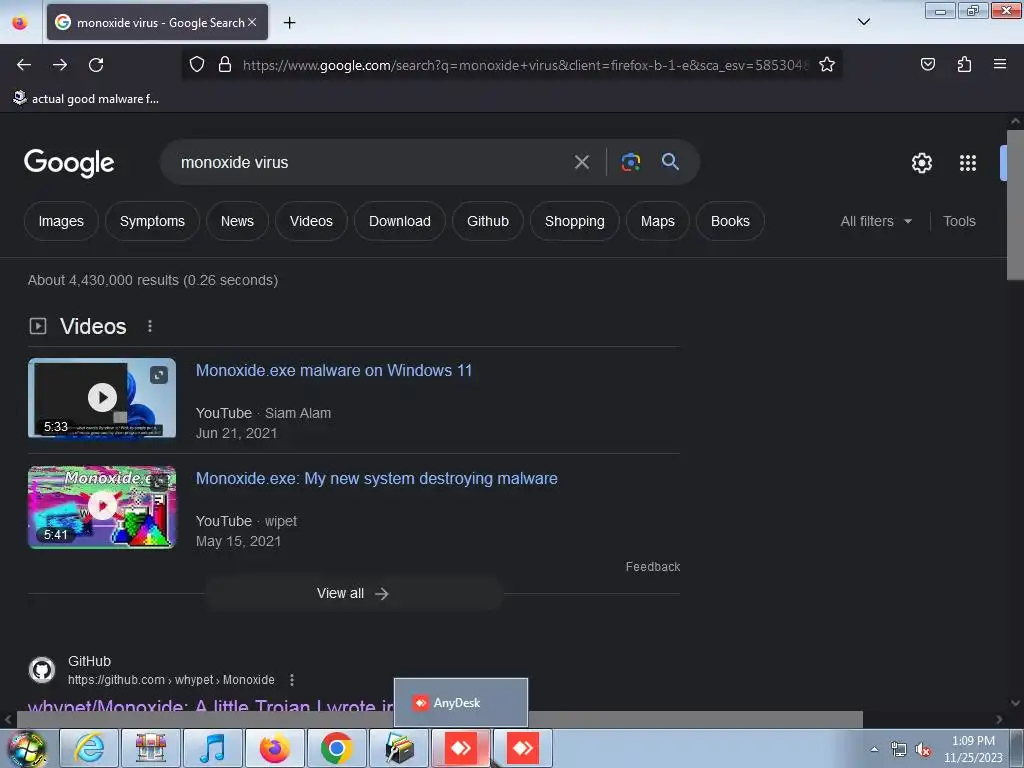Go back using the browser back arrow

(24, 65)
